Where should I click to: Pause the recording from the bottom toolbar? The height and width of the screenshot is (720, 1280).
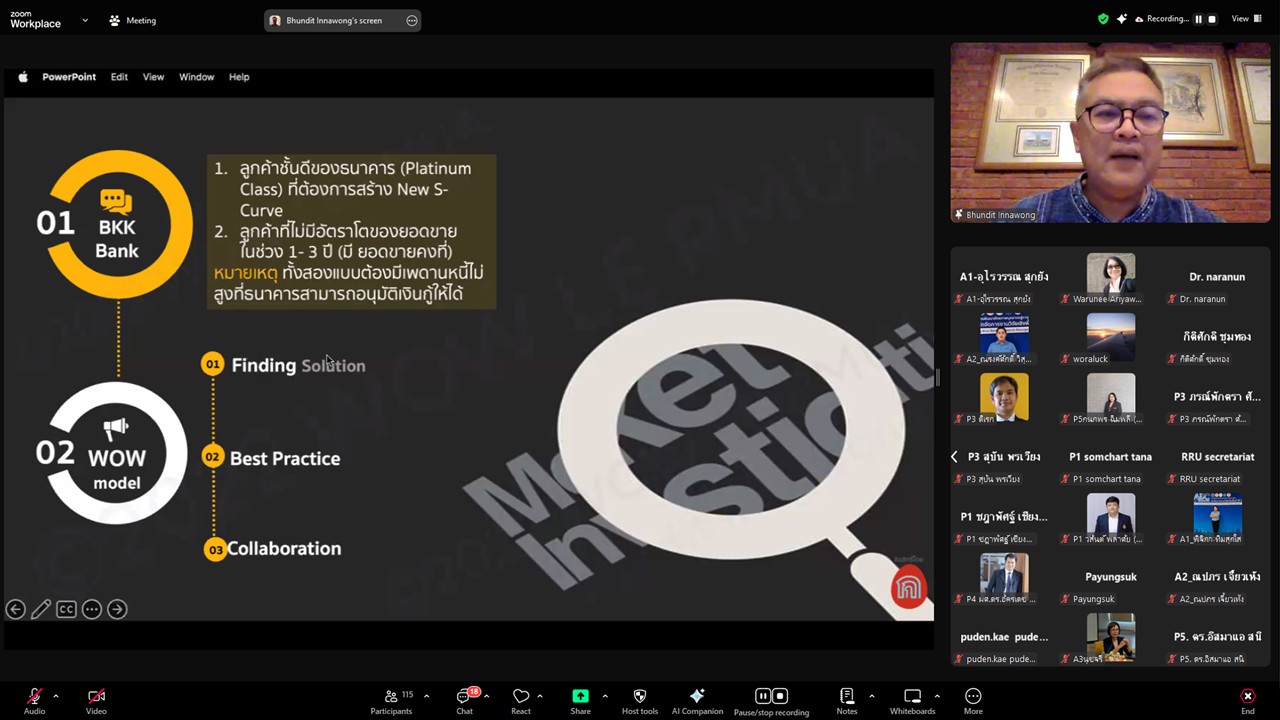click(x=763, y=696)
